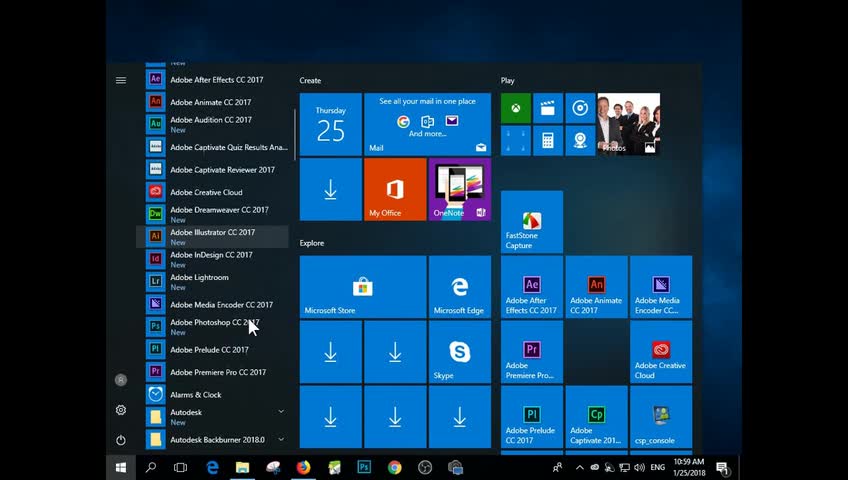Launch Adobe Dreamweaver CC 2017
This screenshot has height=480, width=848.
coord(212,215)
